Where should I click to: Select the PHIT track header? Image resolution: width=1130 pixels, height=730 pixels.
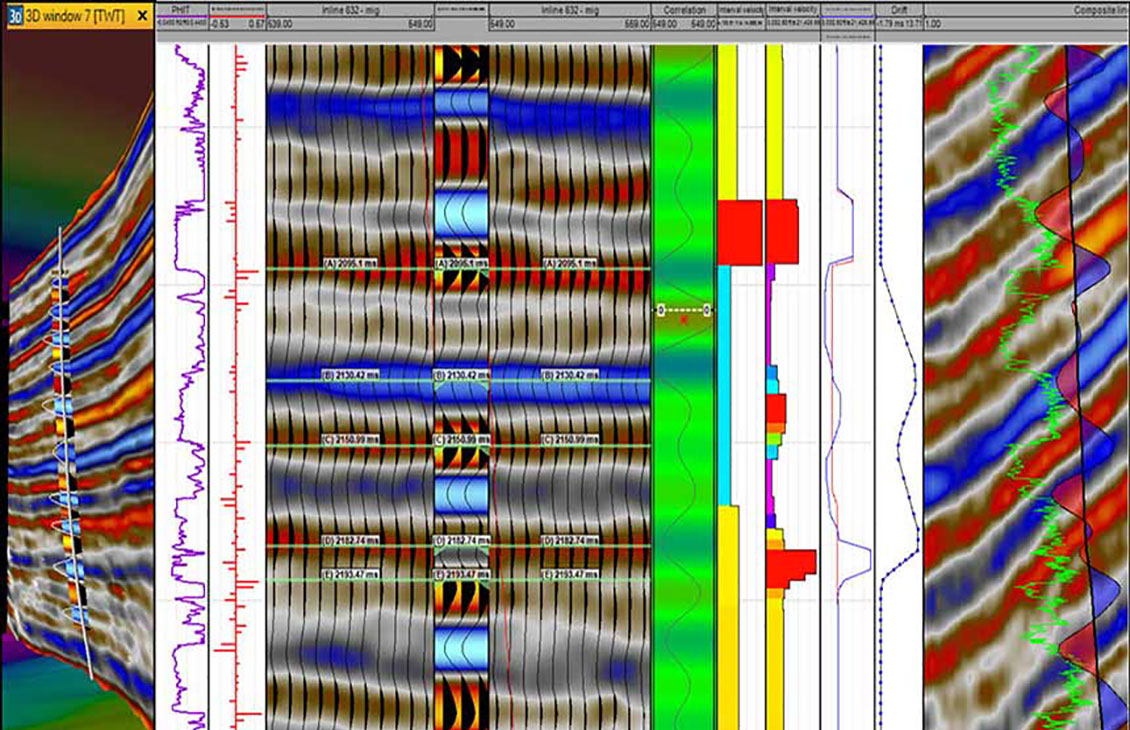(x=182, y=10)
